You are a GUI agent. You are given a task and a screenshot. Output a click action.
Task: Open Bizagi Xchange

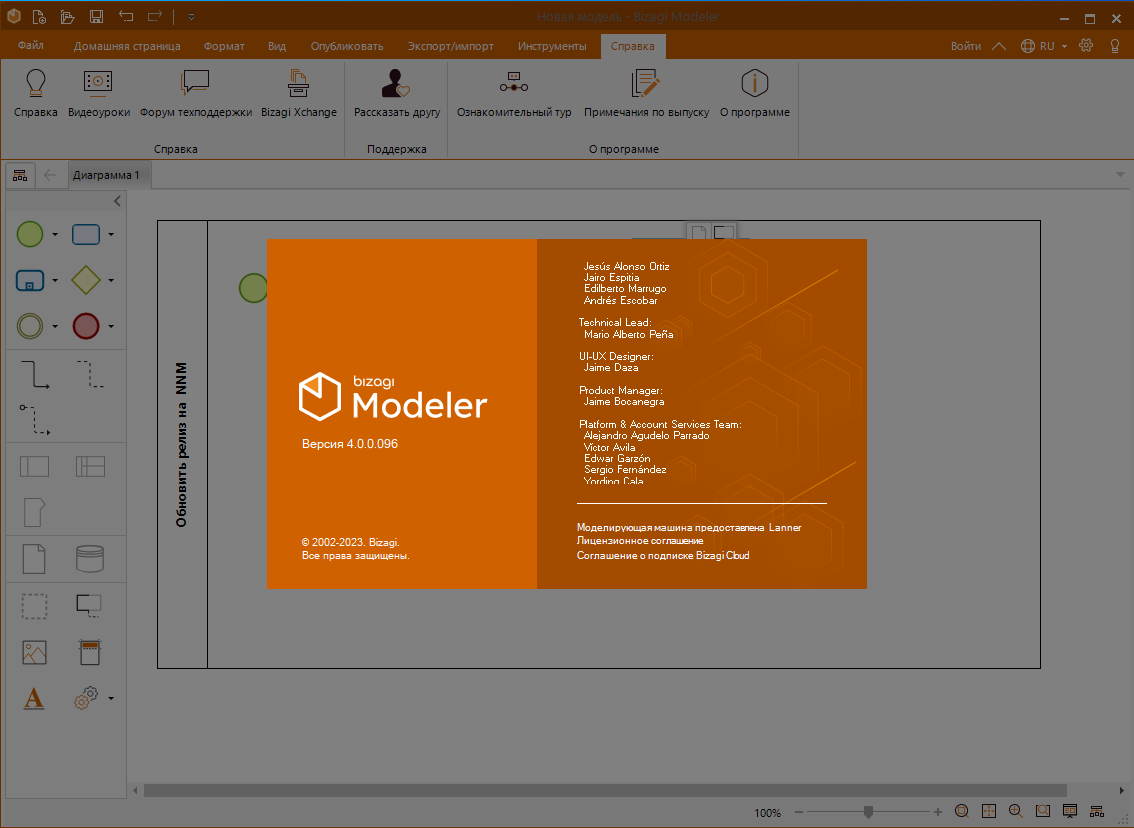[x=299, y=93]
